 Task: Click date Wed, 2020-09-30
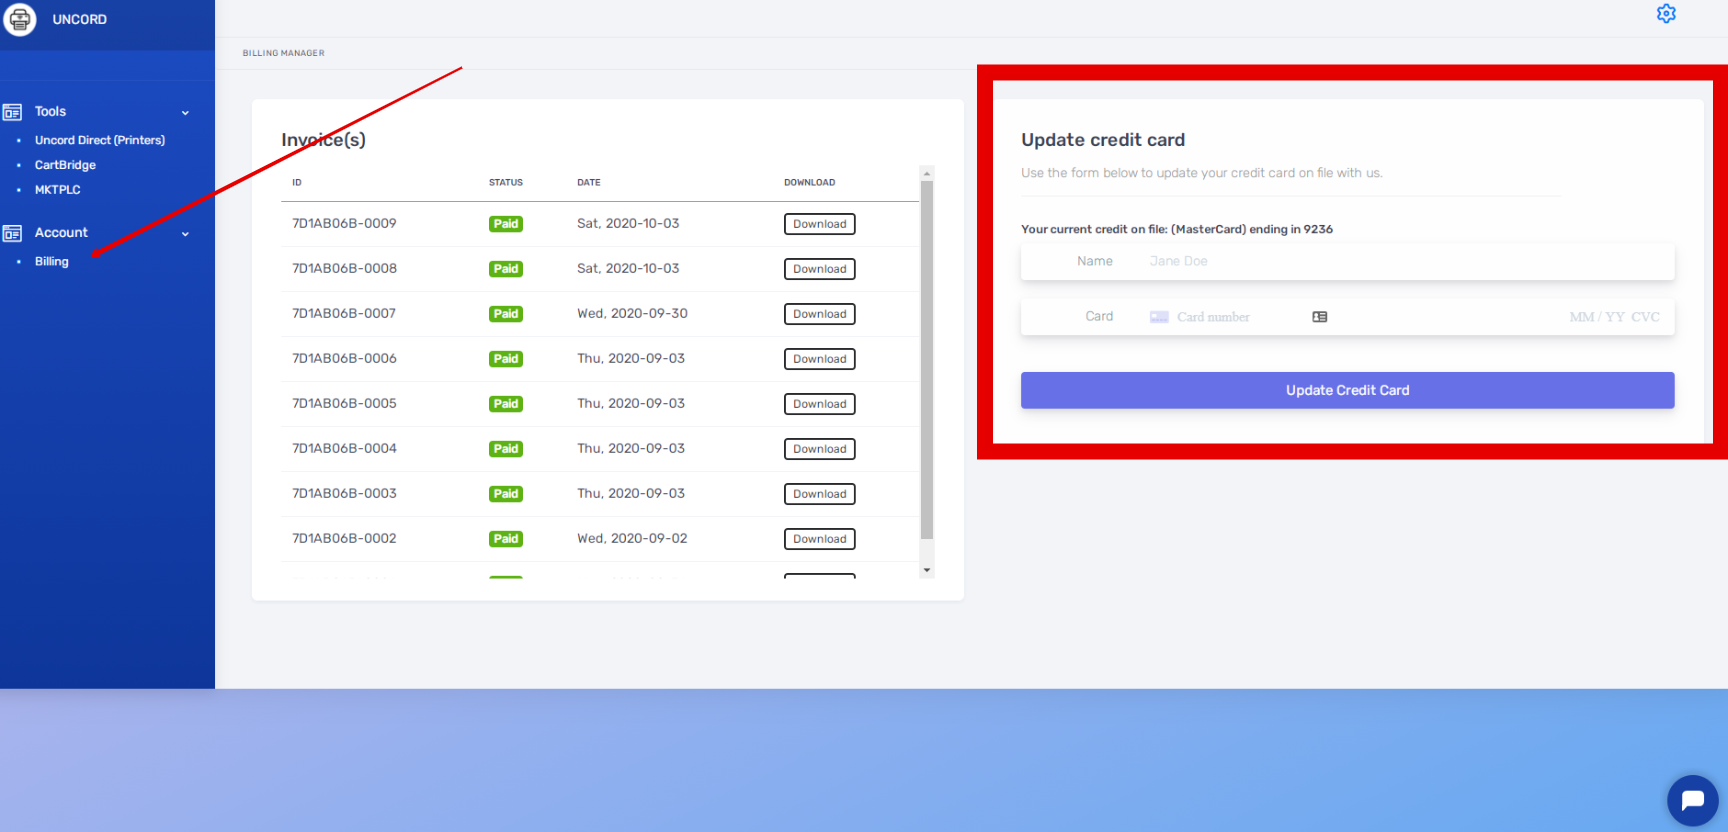coord(632,314)
